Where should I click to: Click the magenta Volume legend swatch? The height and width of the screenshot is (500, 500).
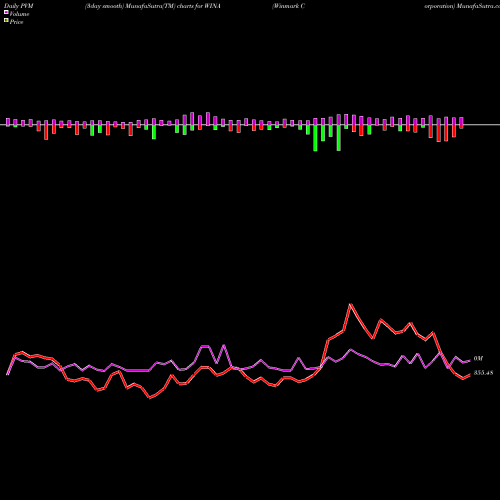pyautogui.click(x=6, y=13)
